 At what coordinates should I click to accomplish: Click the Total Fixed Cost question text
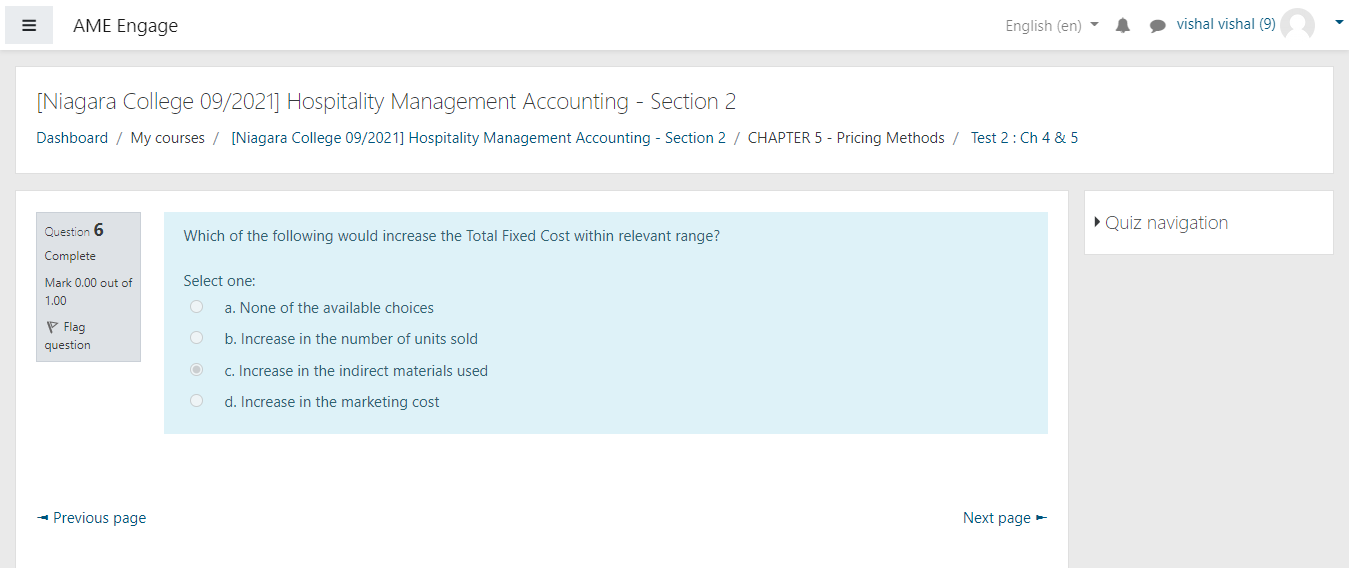point(451,236)
